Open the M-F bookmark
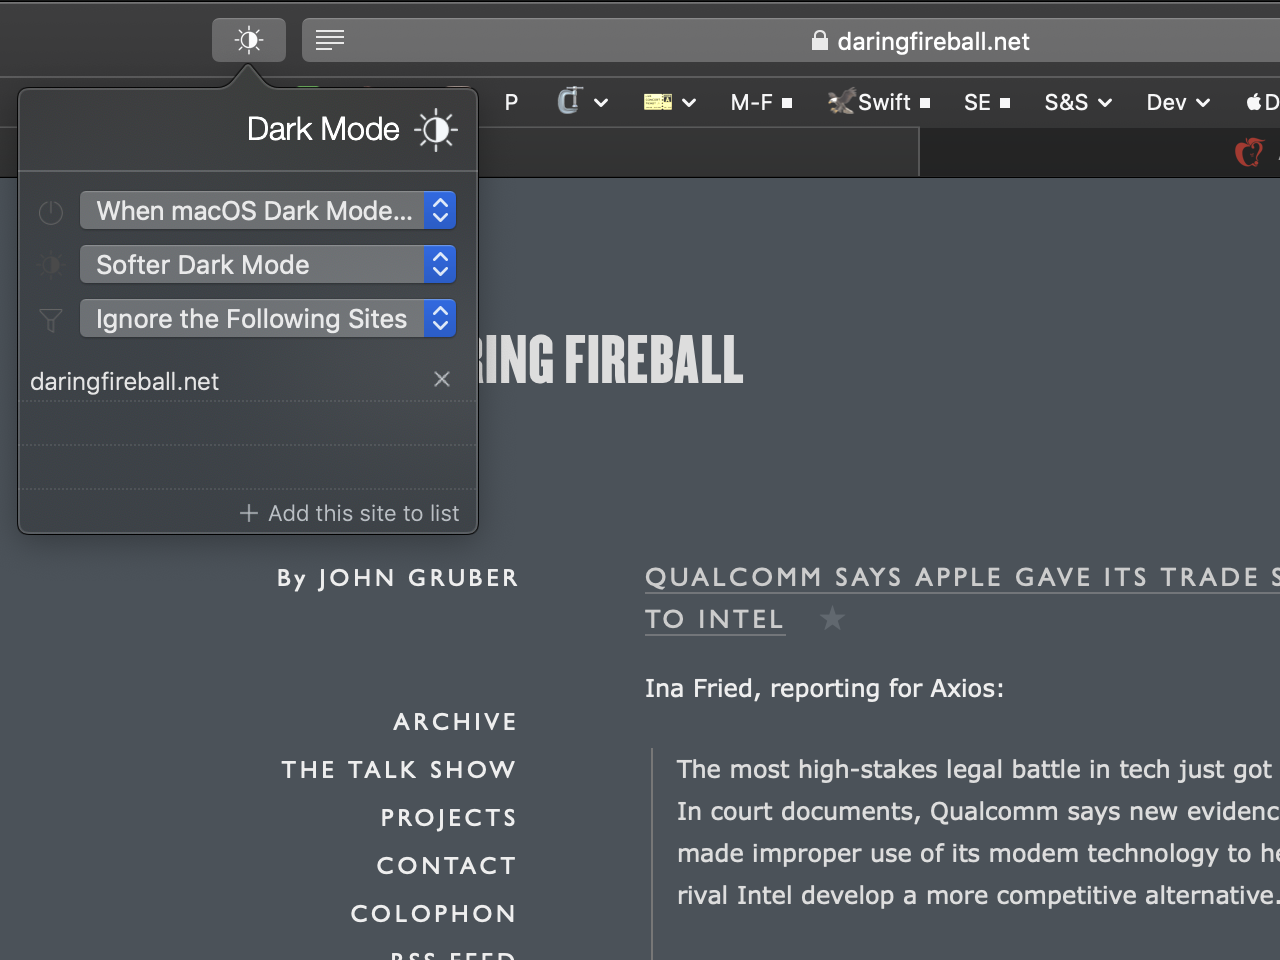This screenshot has width=1280, height=960. pos(762,102)
